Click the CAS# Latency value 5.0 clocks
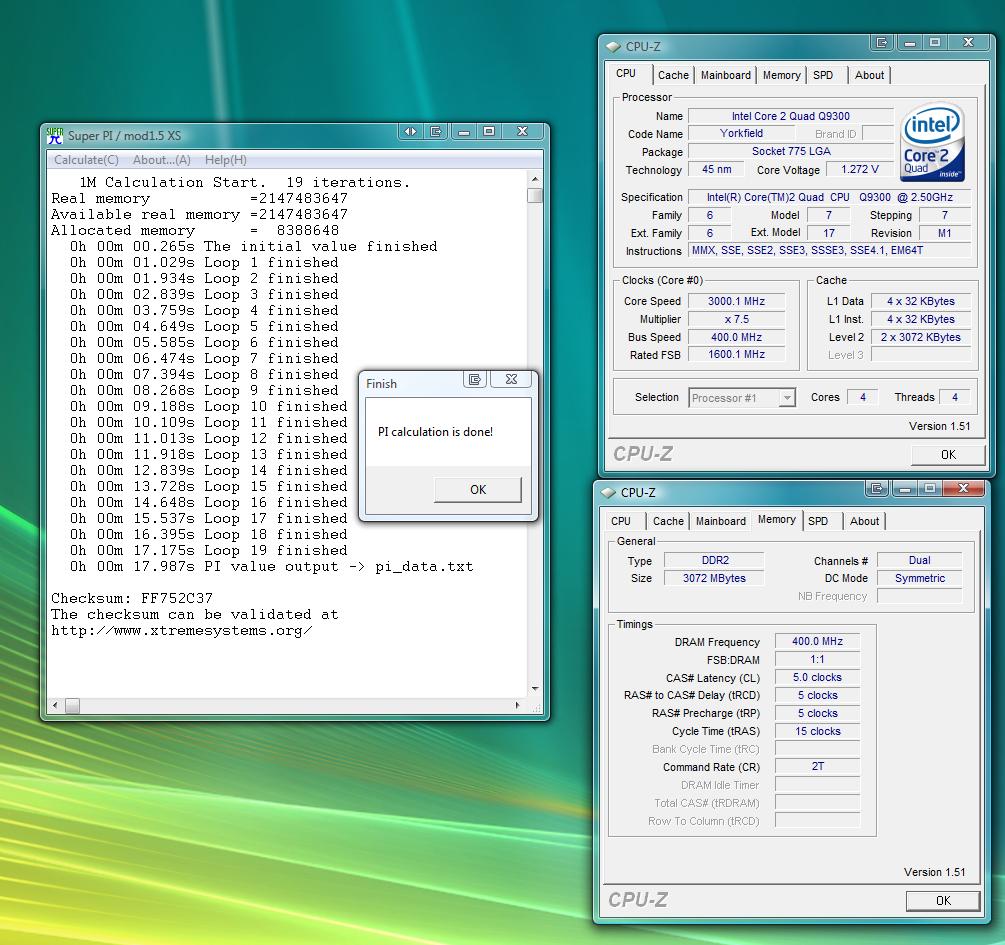This screenshot has height=945, width=1005. 817,677
